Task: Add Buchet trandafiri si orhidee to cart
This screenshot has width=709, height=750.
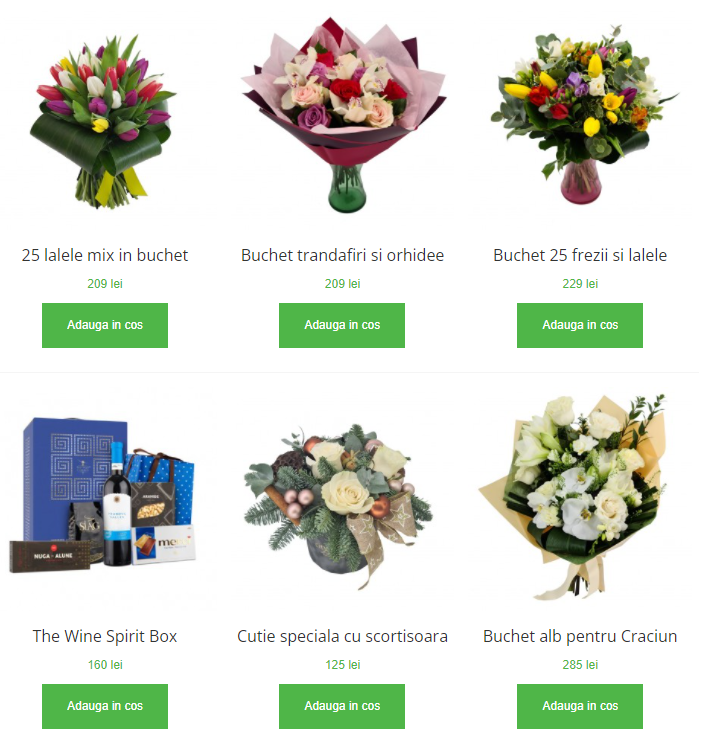Action: click(342, 325)
